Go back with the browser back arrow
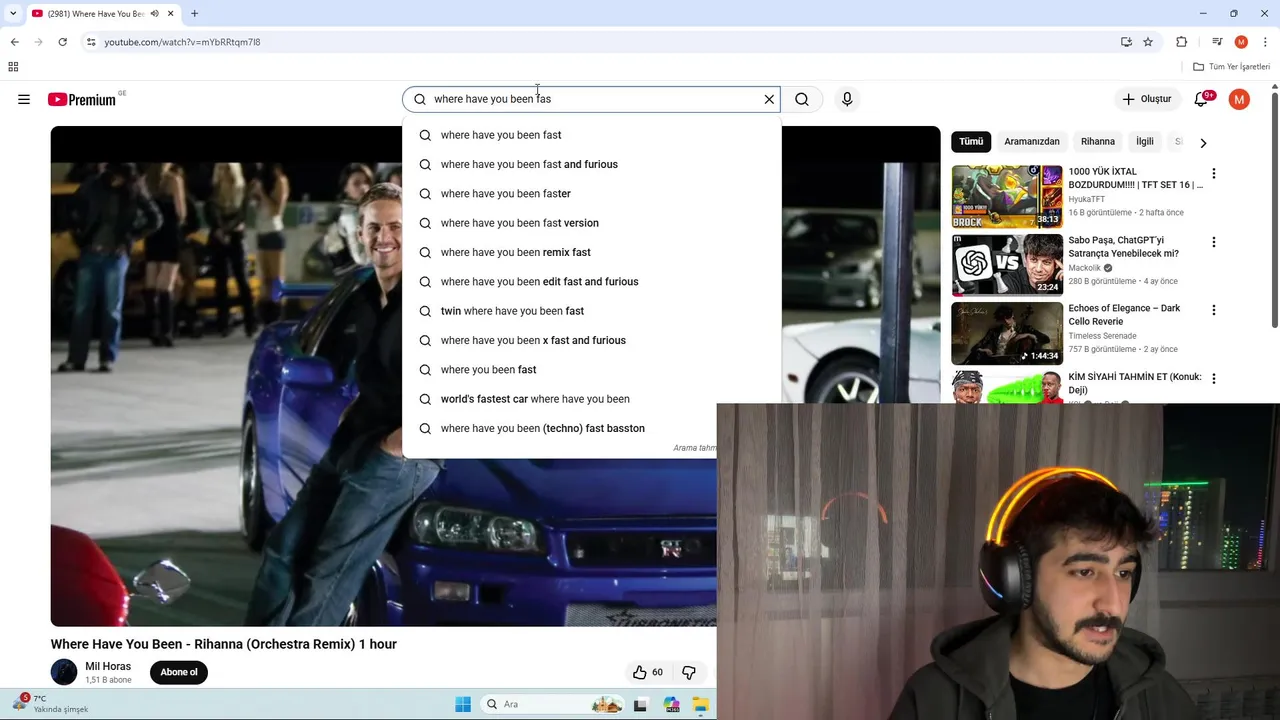 point(14,42)
